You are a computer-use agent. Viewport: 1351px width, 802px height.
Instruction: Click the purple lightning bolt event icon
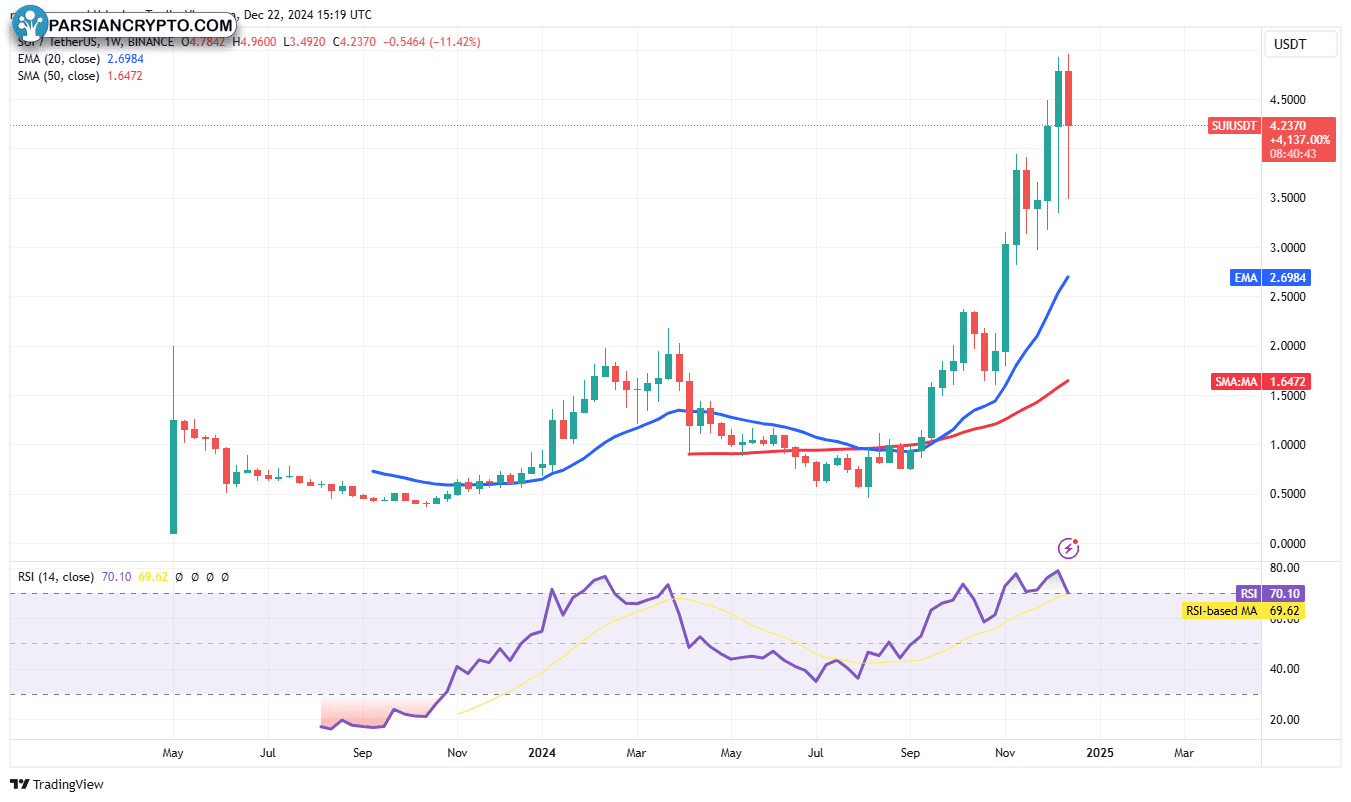(x=1069, y=548)
